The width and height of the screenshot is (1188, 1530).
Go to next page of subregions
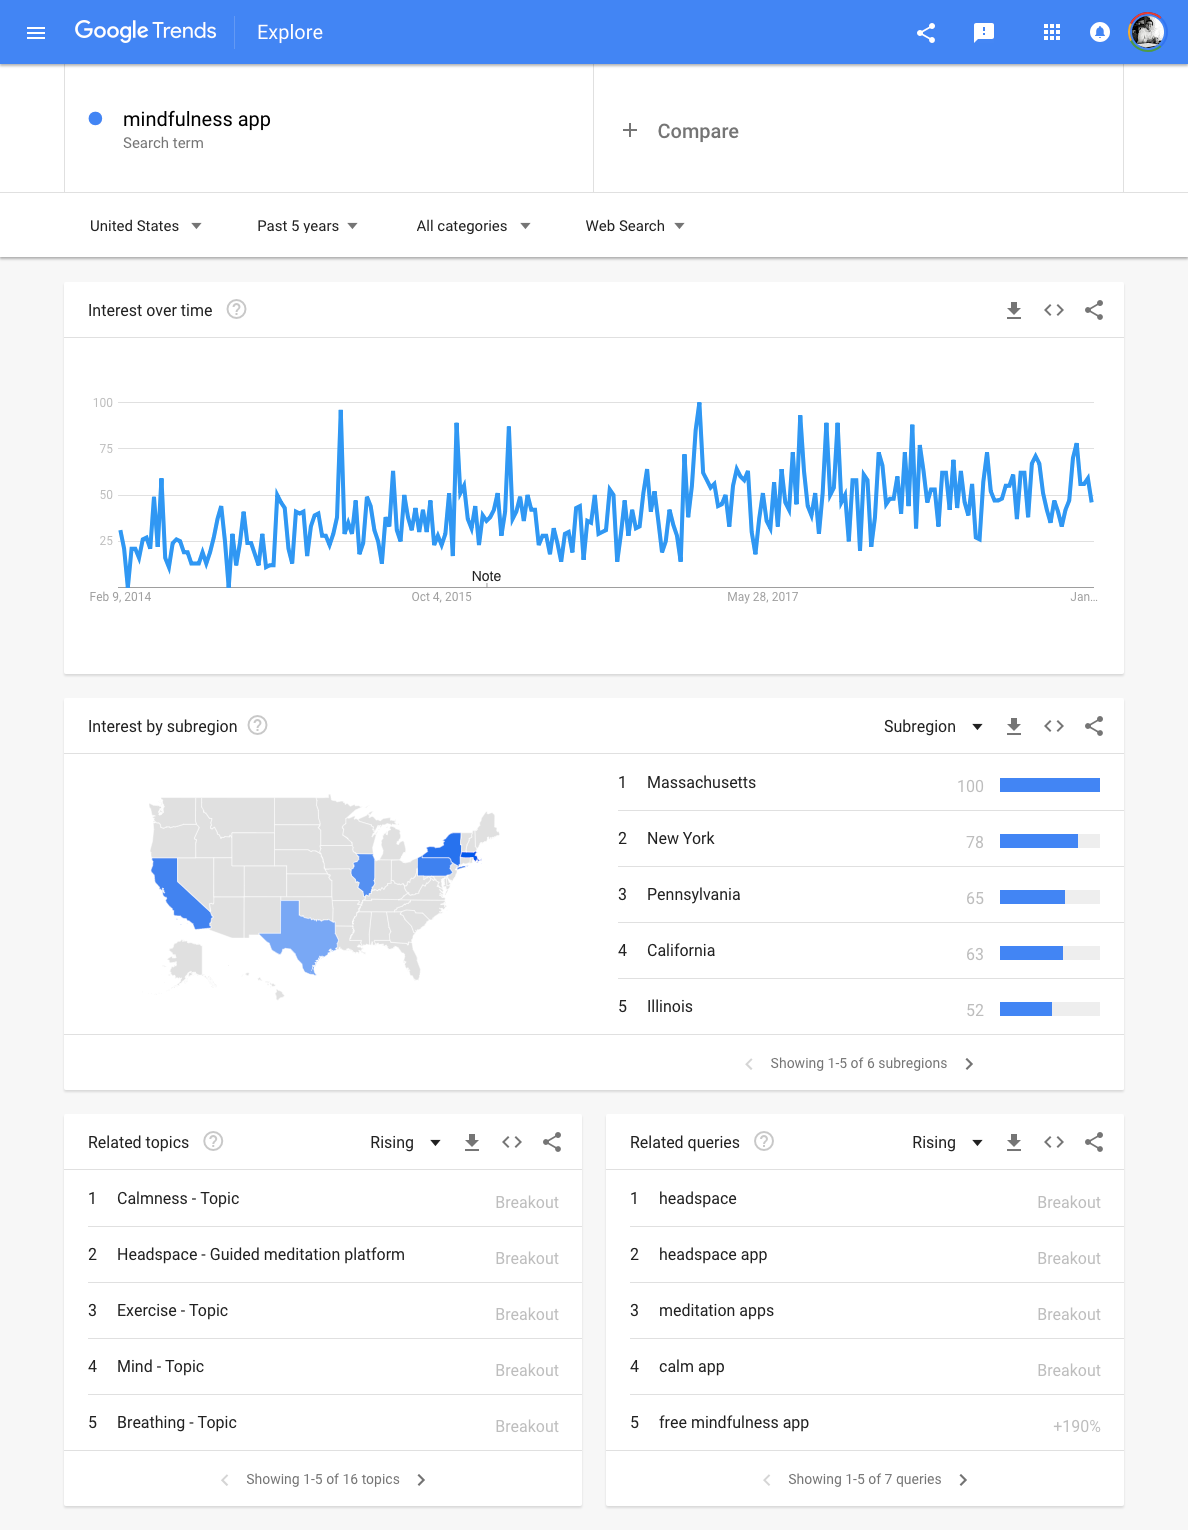coord(969,1064)
